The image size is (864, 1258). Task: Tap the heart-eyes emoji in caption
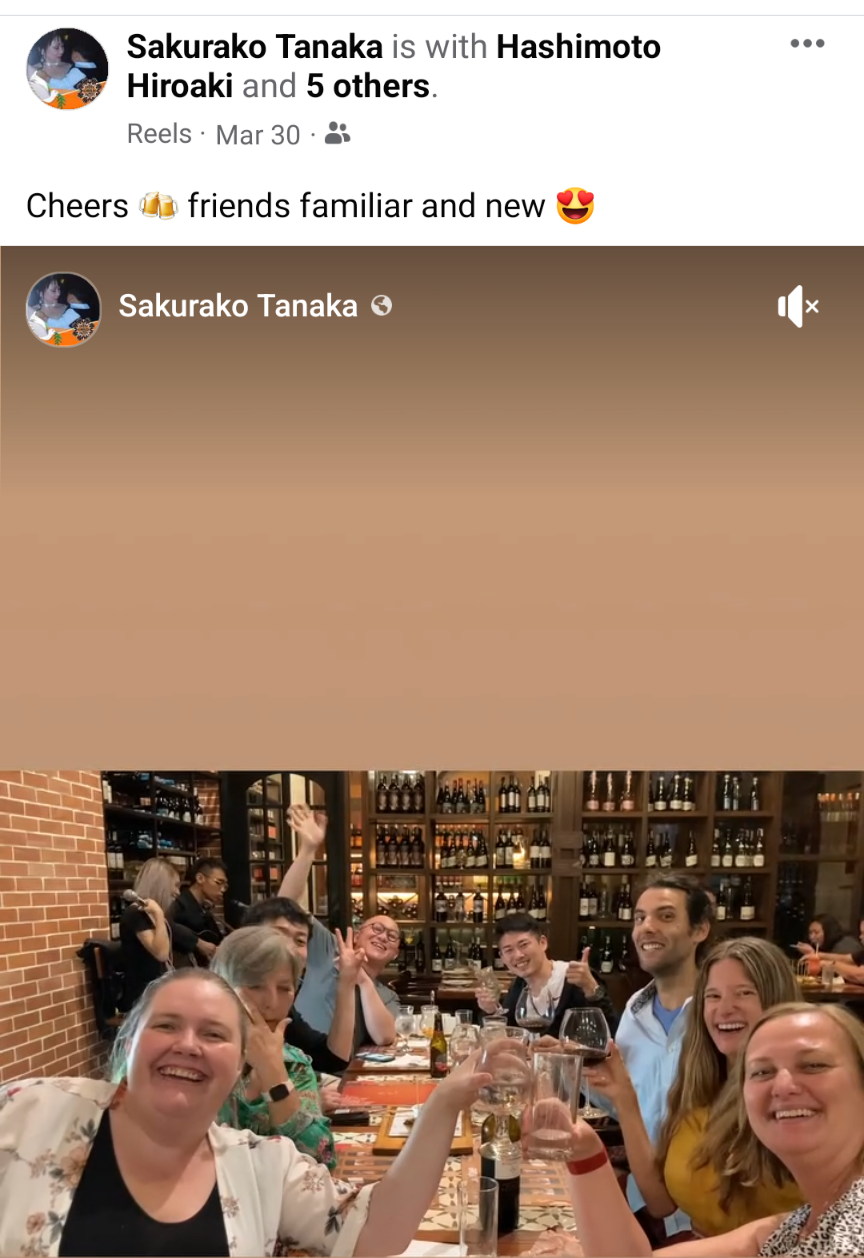pos(575,206)
